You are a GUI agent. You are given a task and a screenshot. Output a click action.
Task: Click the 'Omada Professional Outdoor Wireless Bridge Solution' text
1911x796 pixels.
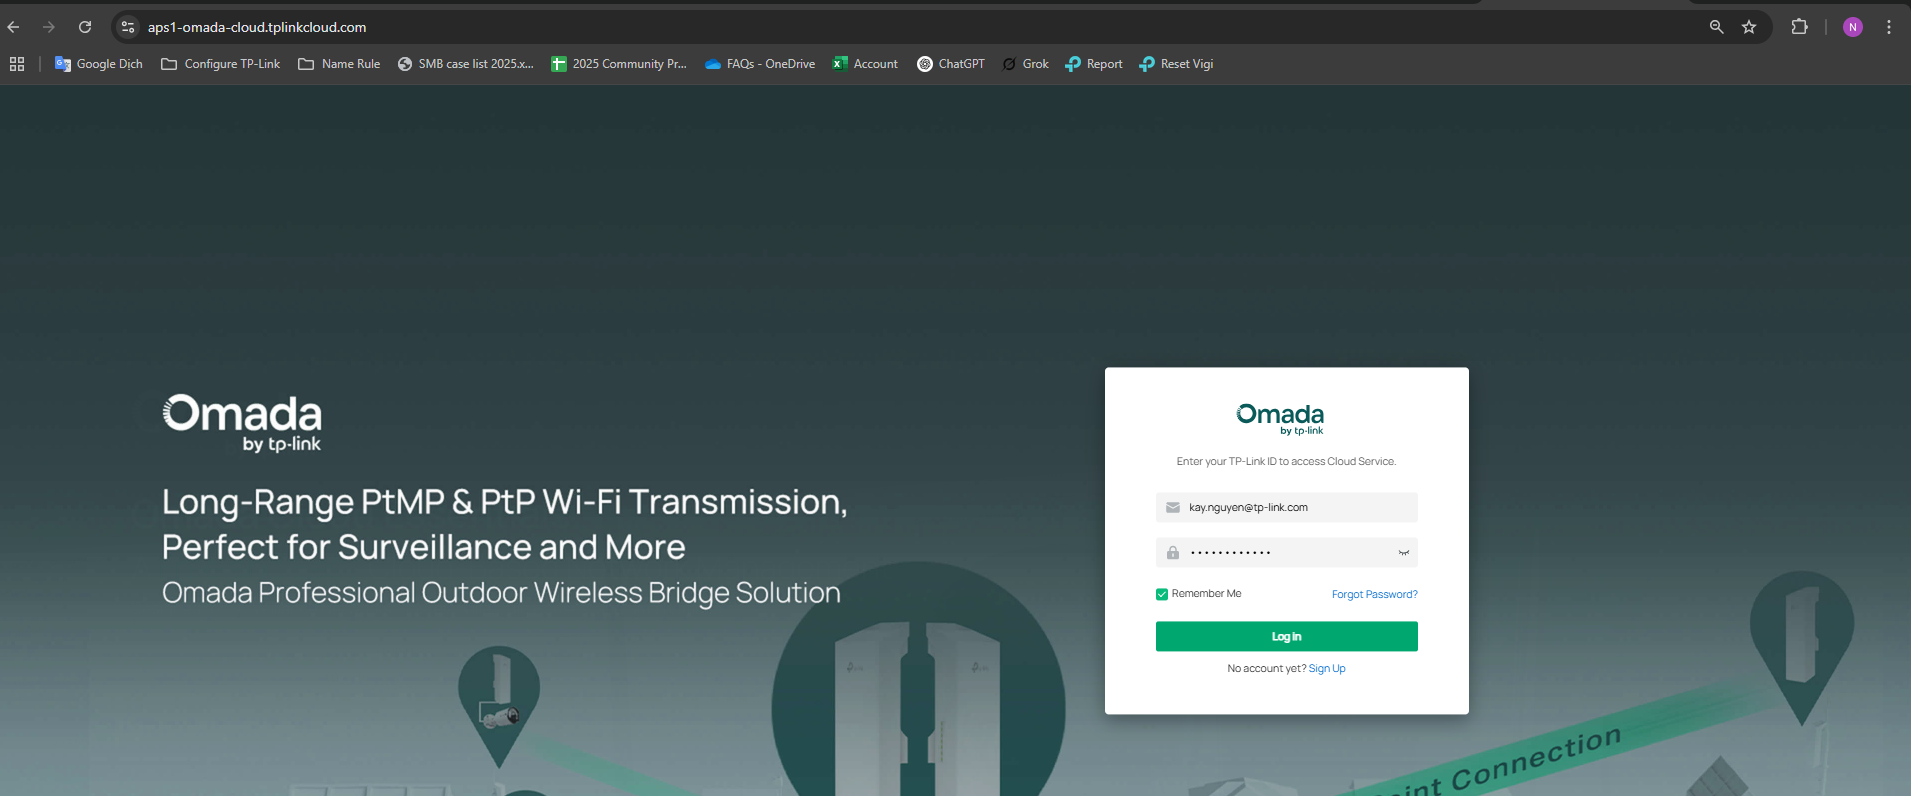[501, 592]
